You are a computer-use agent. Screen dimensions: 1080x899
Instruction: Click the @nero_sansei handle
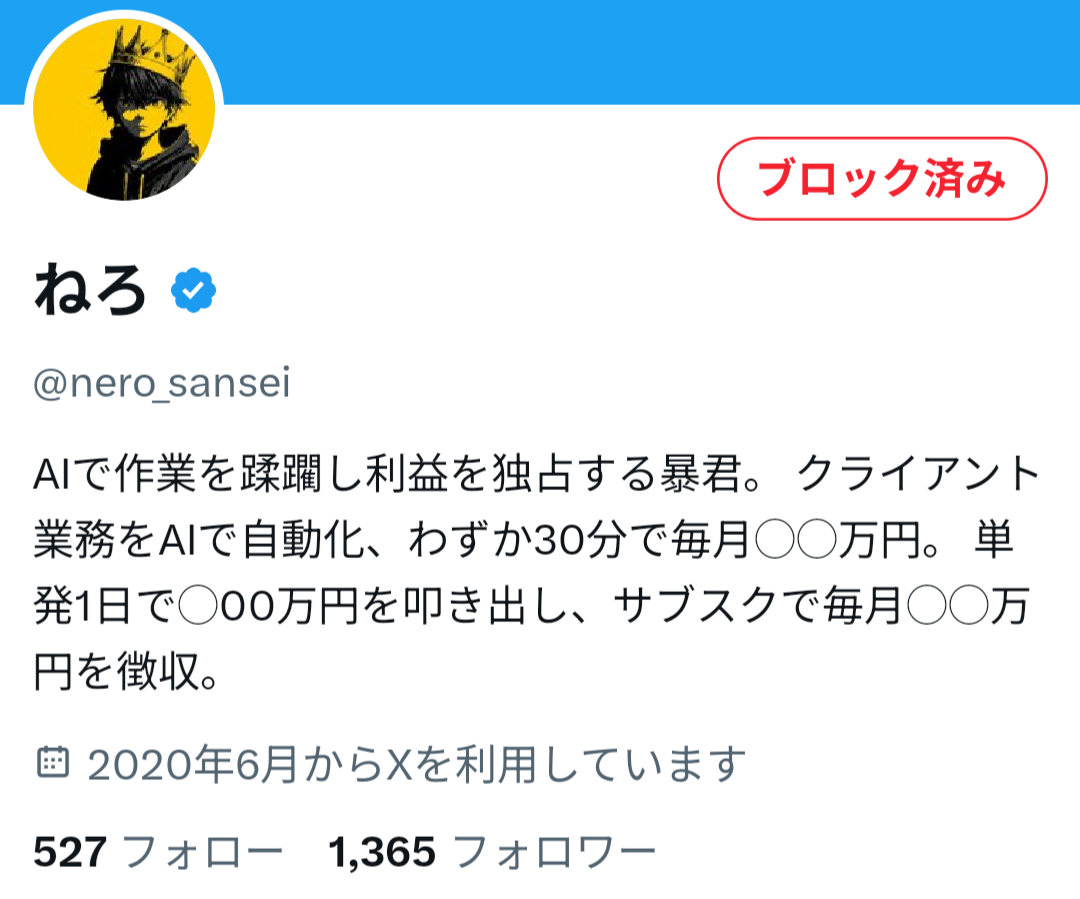162,383
